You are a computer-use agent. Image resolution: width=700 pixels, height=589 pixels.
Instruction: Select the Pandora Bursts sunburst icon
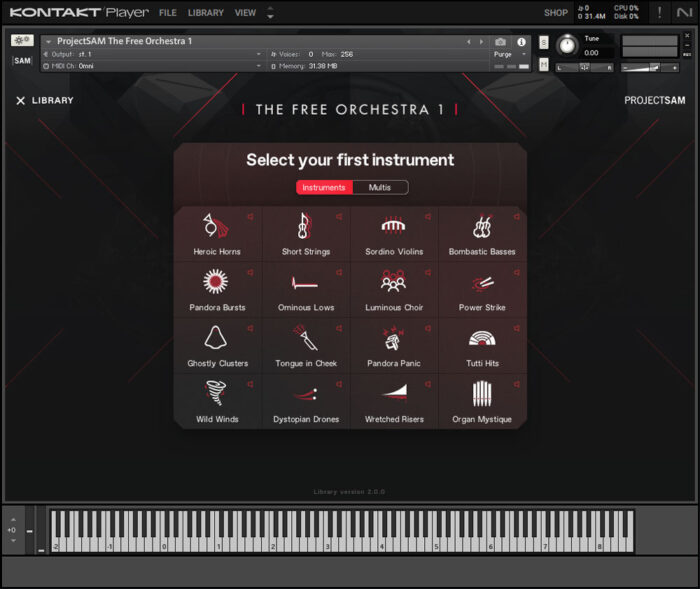click(216, 281)
